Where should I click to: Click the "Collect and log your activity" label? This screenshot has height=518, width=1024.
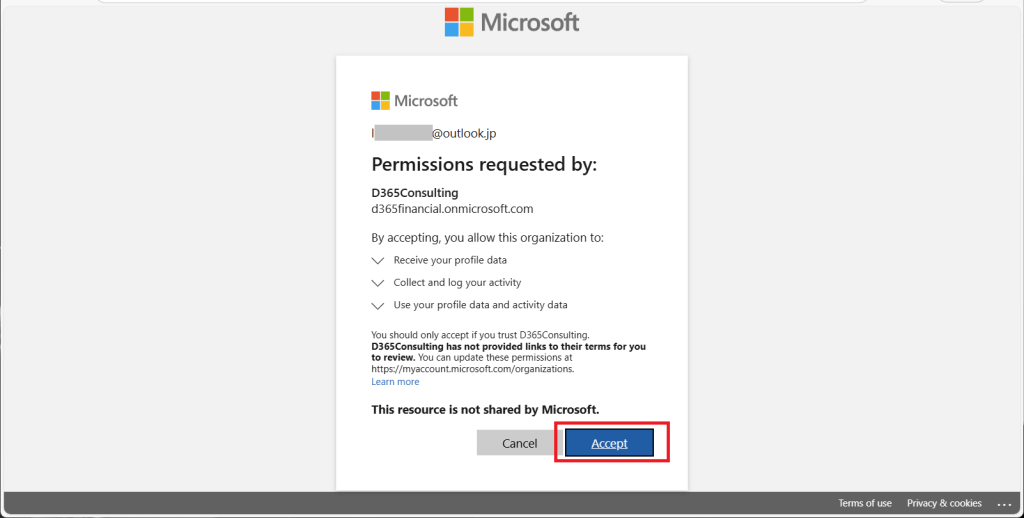(x=457, y=283)
